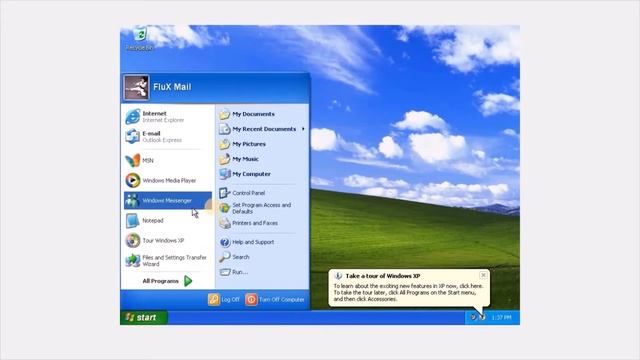Viewport: 640px width, 360px height.
Task: Select the Help and Support menu label
Action: point(253,242)
